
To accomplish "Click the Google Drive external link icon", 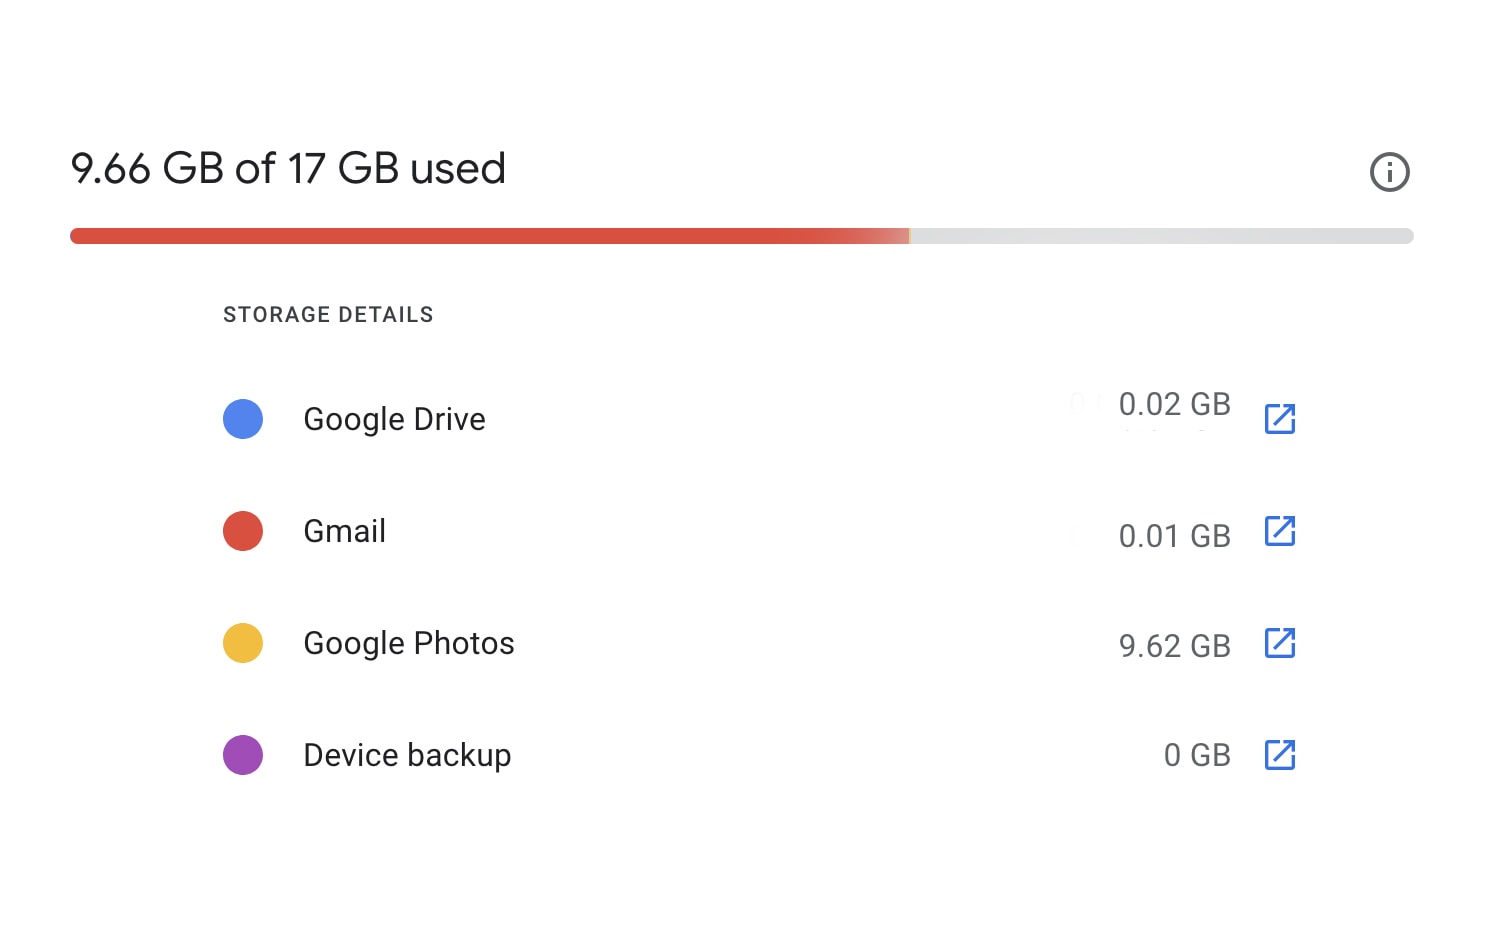I will click(x=1280, y=419).
